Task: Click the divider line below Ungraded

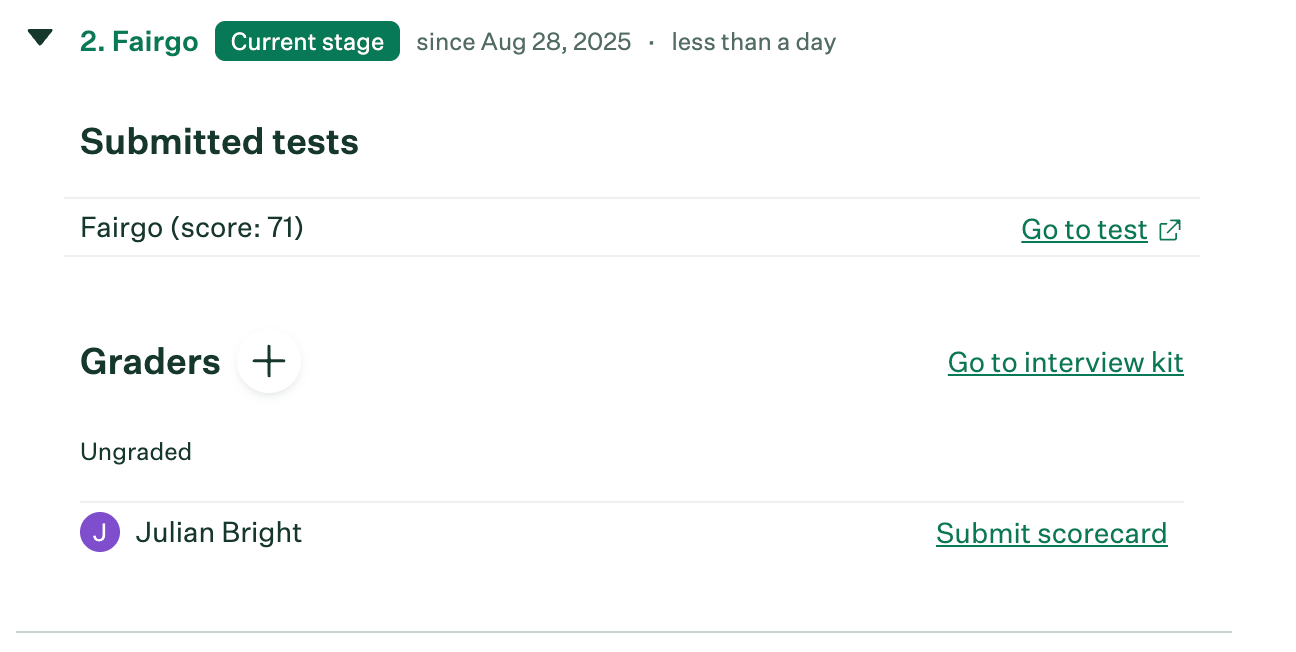Action: coord(631,502)
